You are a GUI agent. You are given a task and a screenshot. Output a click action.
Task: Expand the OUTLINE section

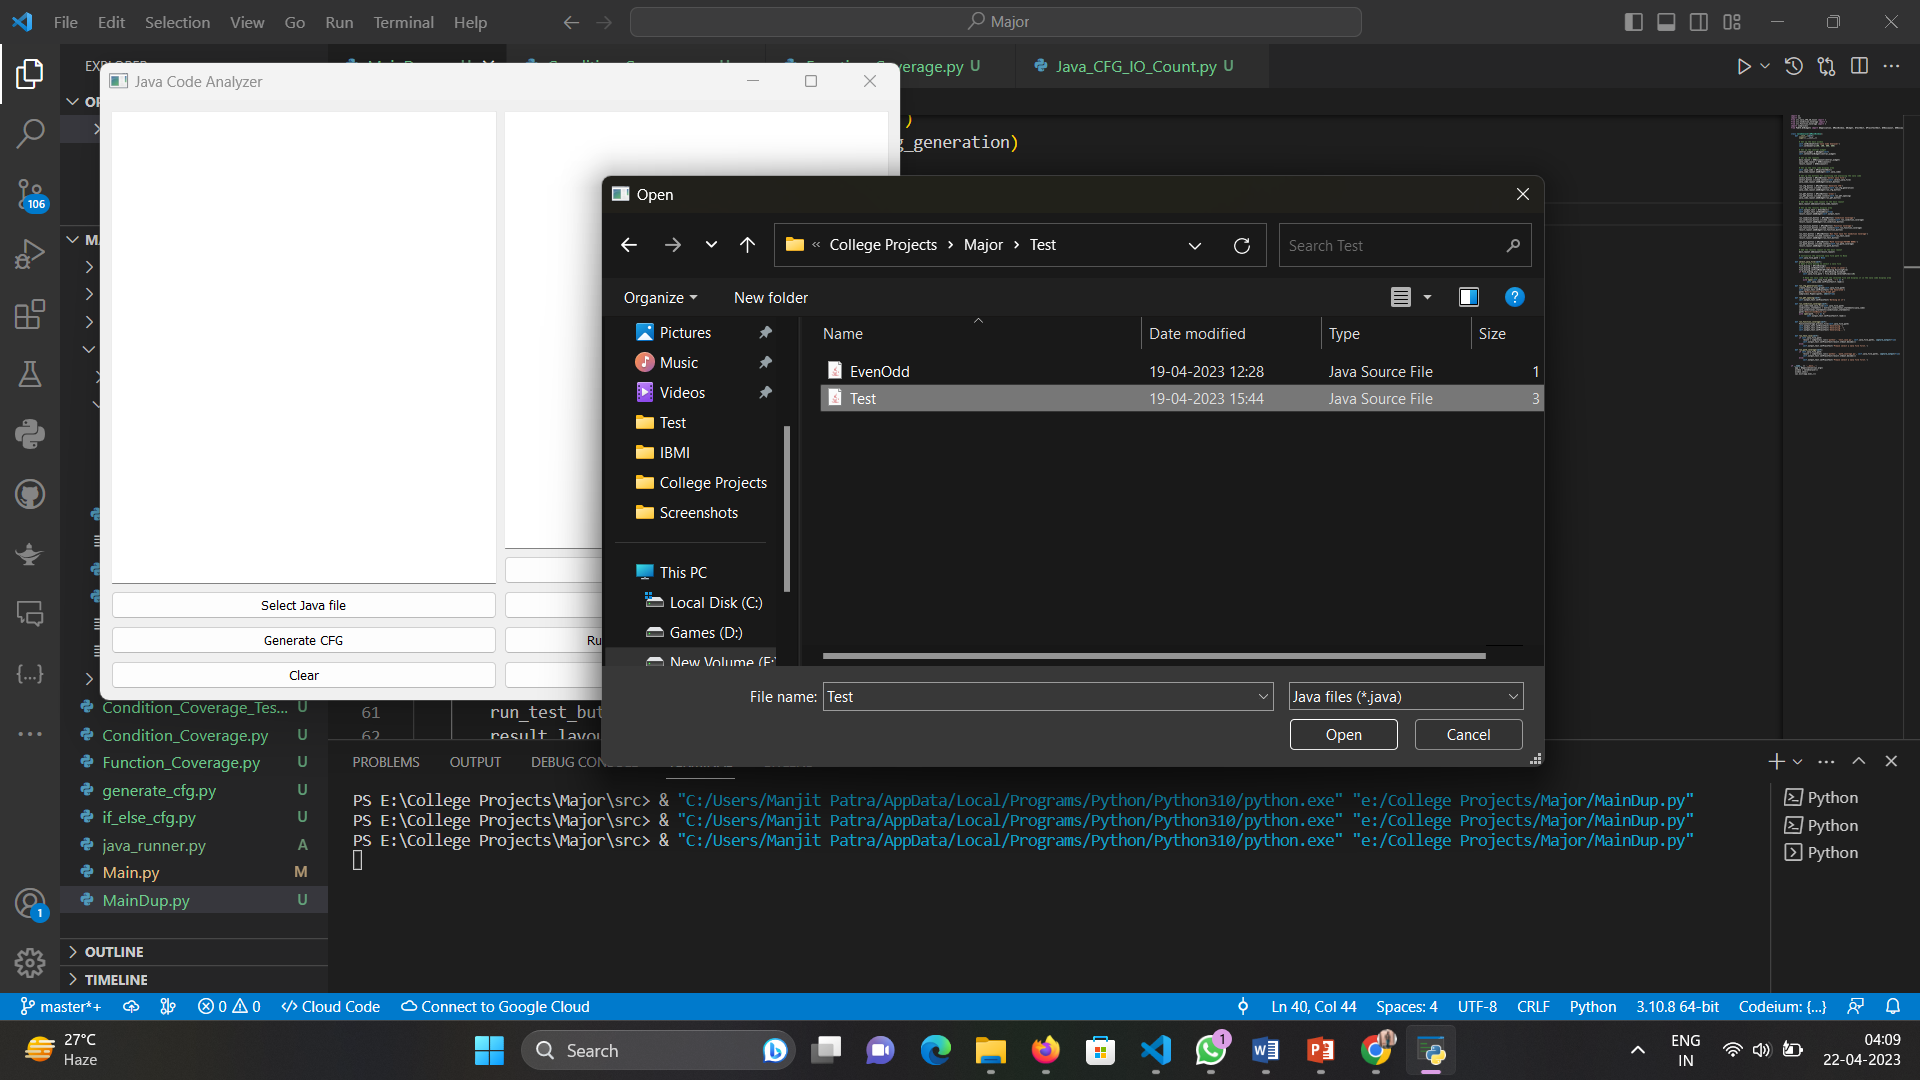tap(113, 952)
